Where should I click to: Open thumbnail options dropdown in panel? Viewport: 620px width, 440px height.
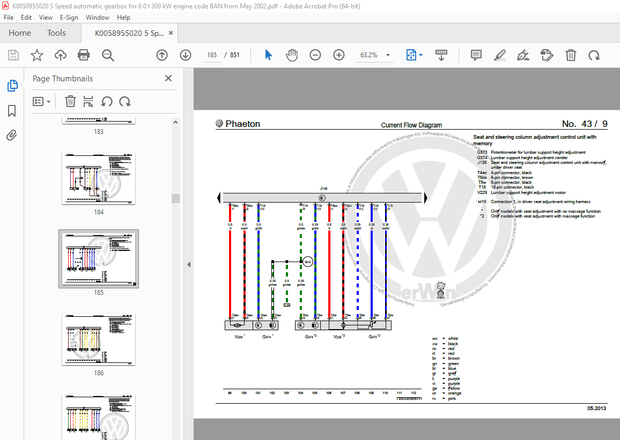point(41,101)
